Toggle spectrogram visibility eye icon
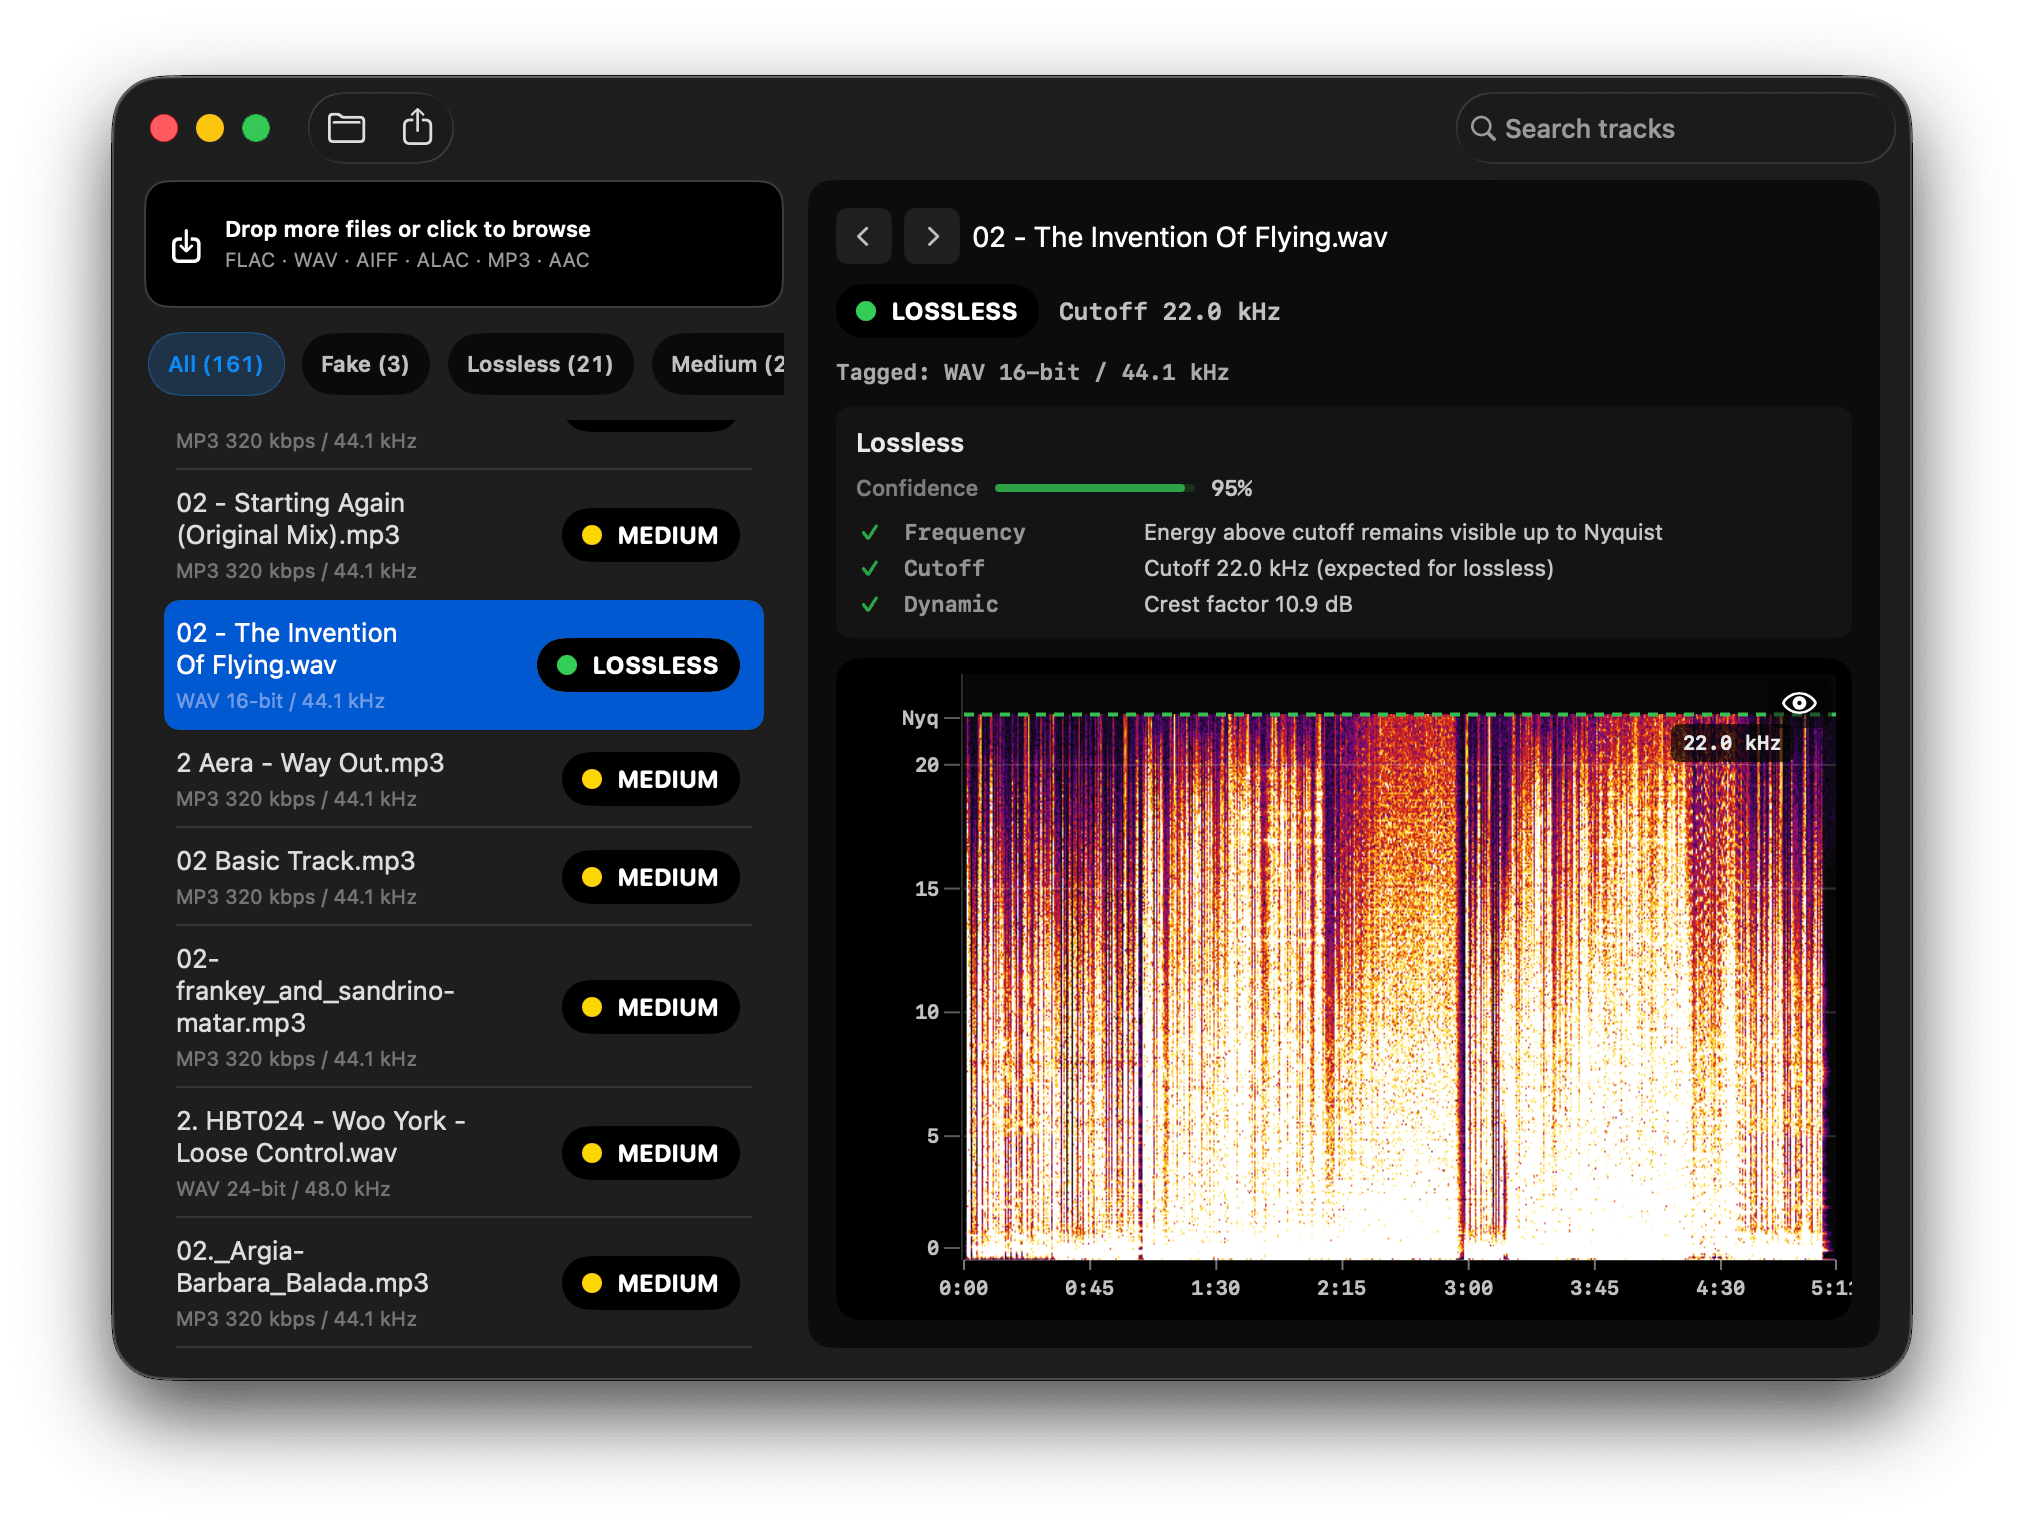The image size is (2024, 1528). click(x=1799, y=703)
